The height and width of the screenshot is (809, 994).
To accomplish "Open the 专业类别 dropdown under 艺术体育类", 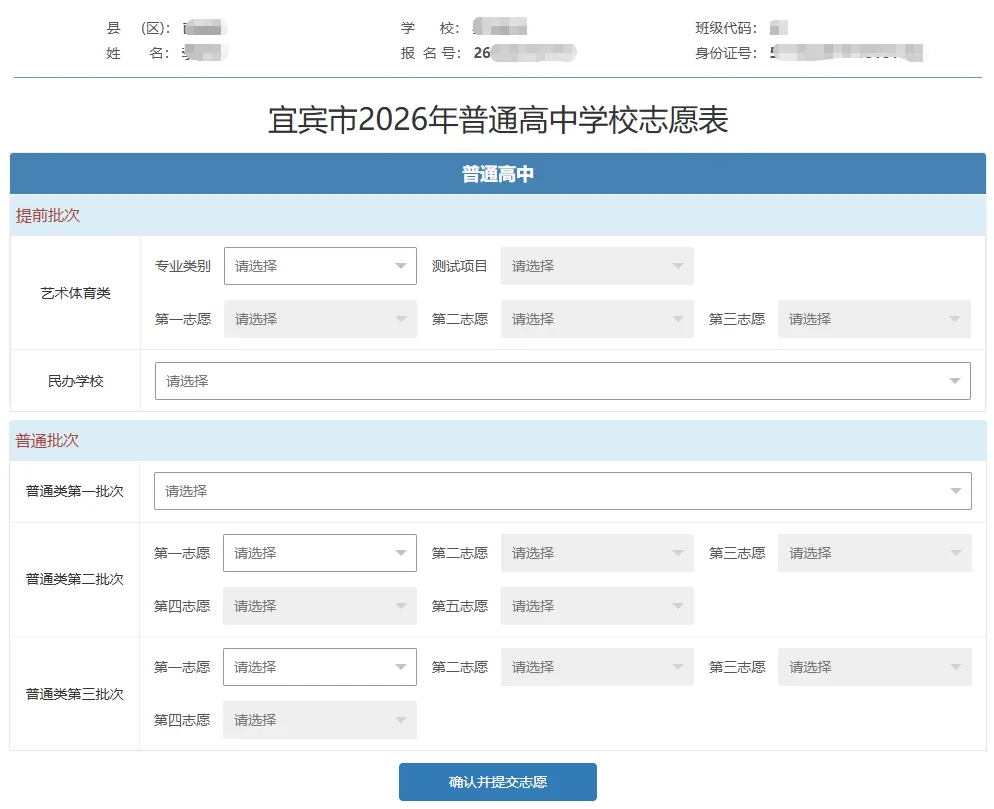I will (x=319, y=265).
